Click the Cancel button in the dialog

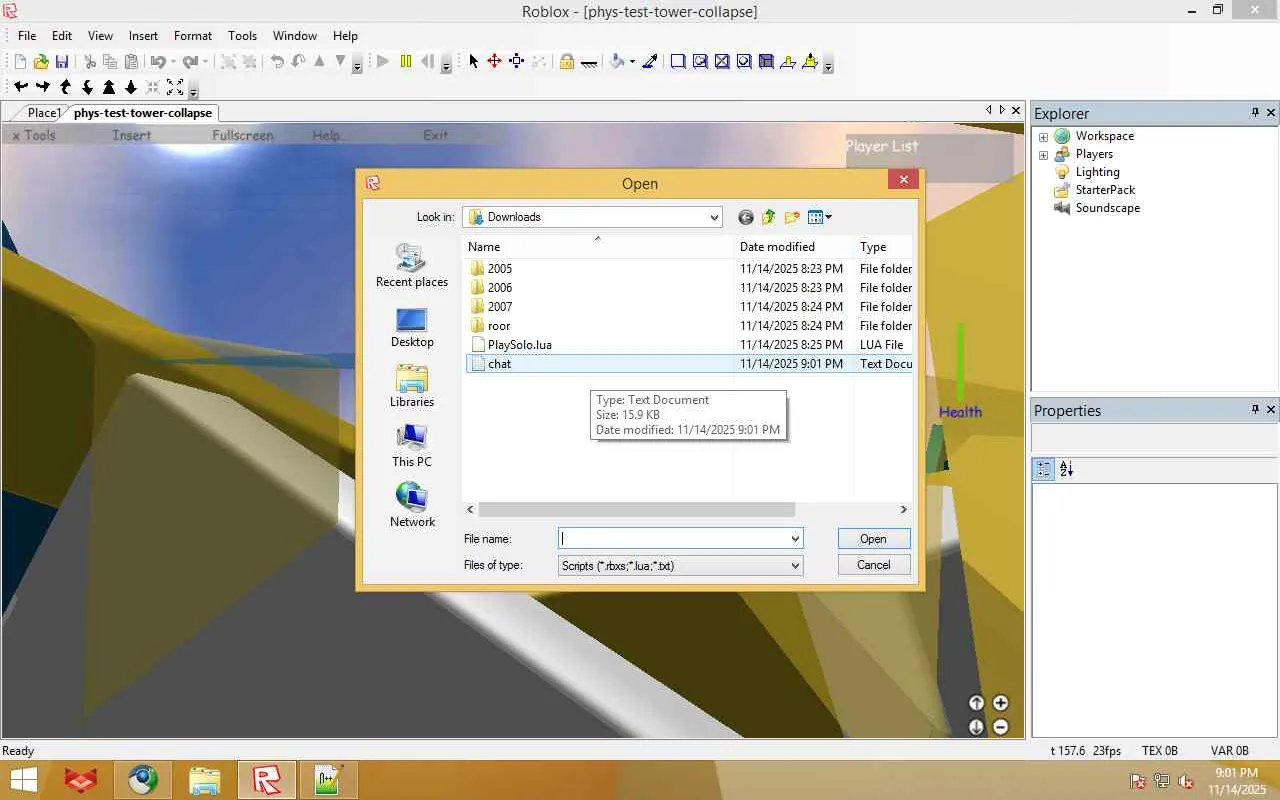click(873, 565)
